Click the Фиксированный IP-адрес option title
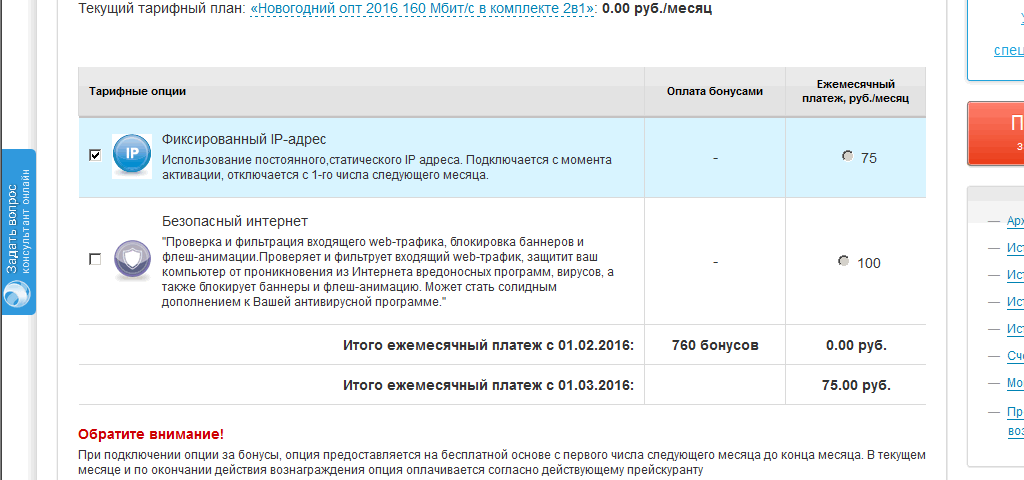Viewport: 1024px width, 480px height. [244, 139]
